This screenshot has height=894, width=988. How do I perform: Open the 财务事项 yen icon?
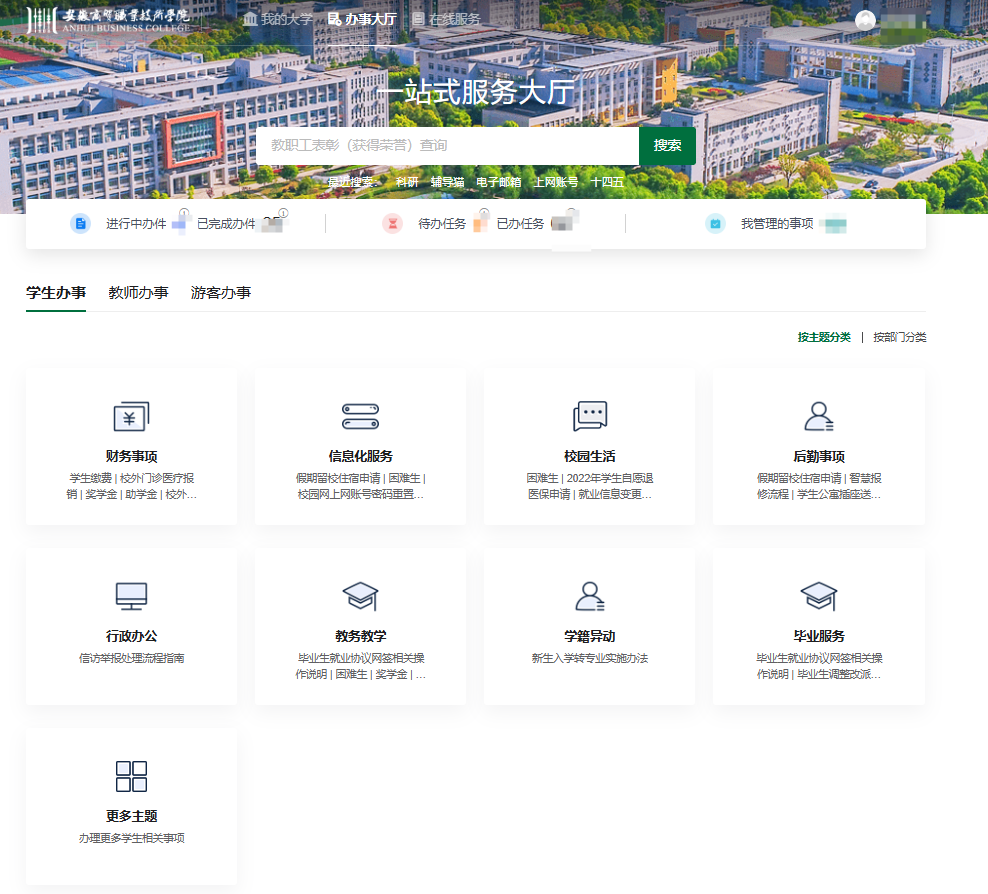point(131,416)
